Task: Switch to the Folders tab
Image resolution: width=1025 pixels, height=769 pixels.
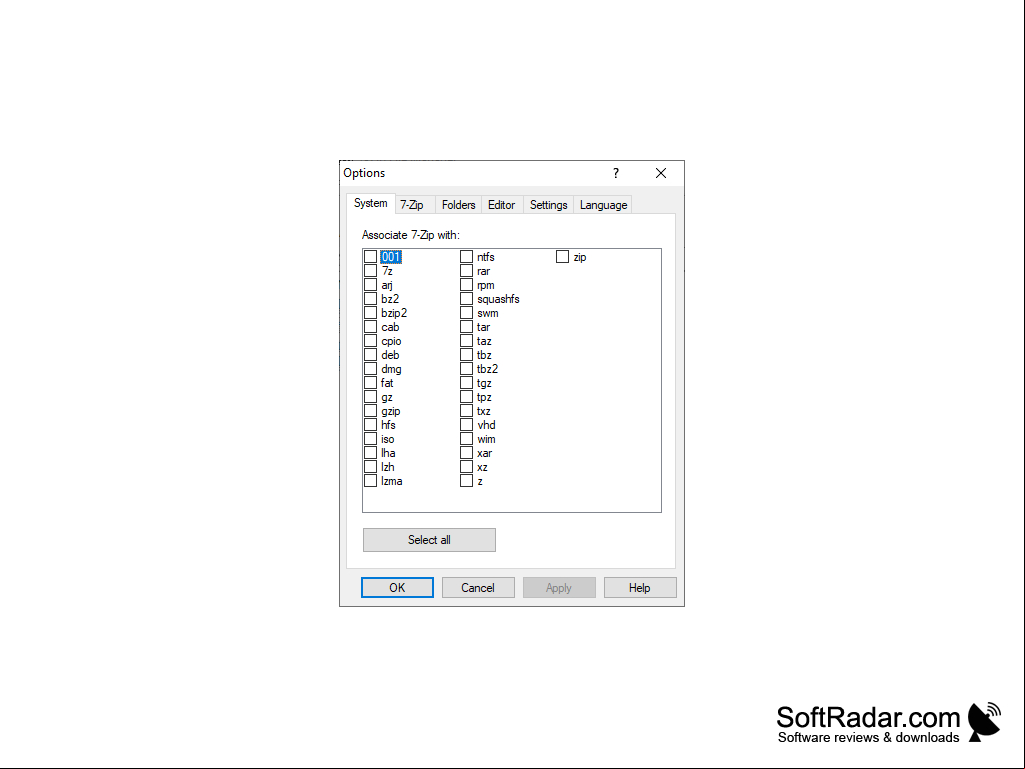Action: (x=458, y=205)
